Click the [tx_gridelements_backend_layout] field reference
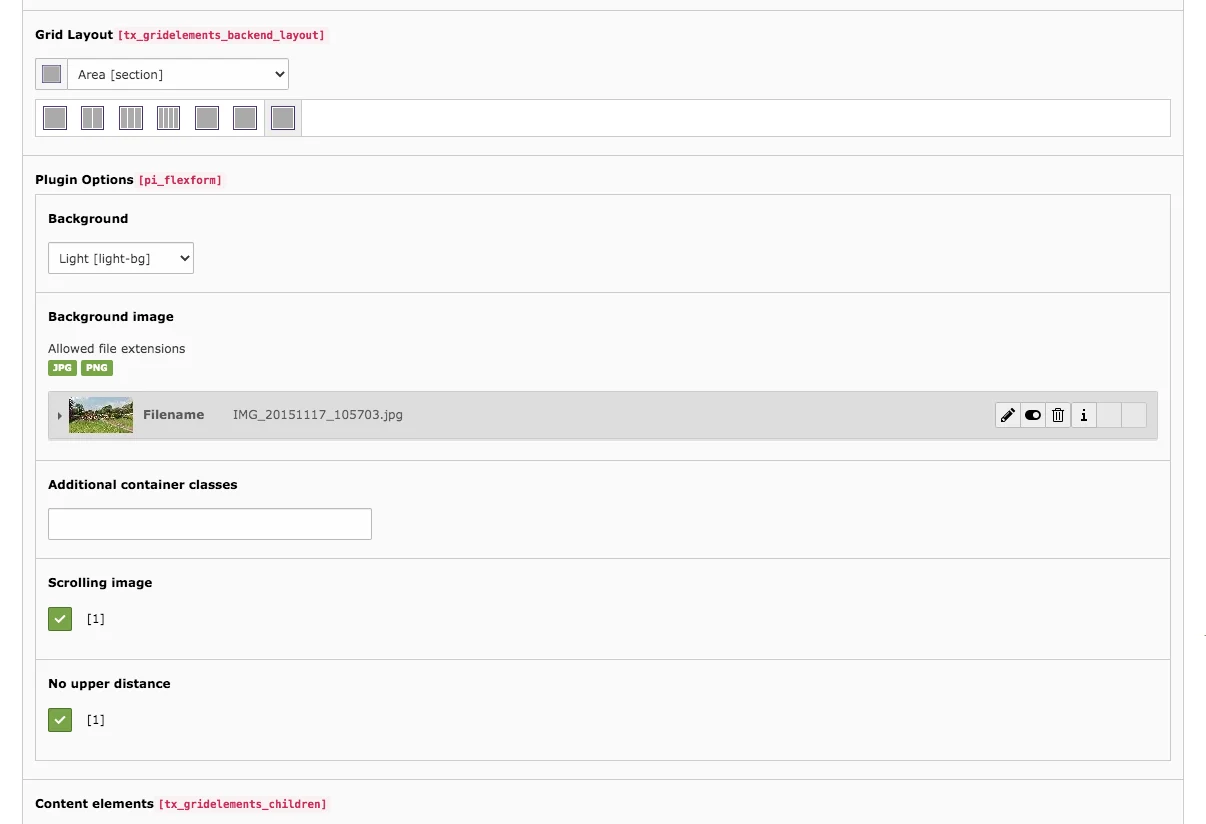Viewport: 1206px width, 824px height. coord(221,35)
